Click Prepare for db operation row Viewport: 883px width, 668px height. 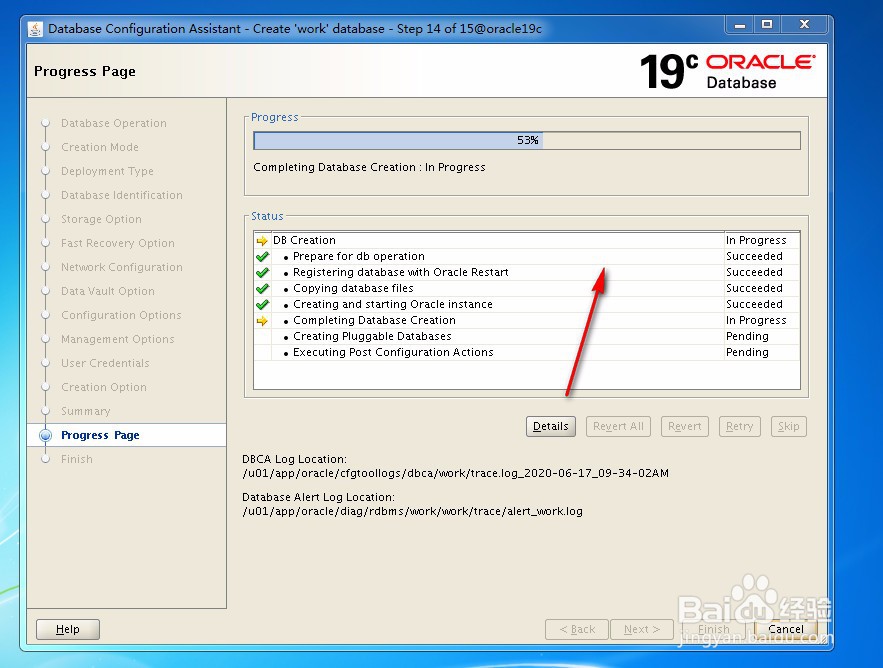coord(527,256)
